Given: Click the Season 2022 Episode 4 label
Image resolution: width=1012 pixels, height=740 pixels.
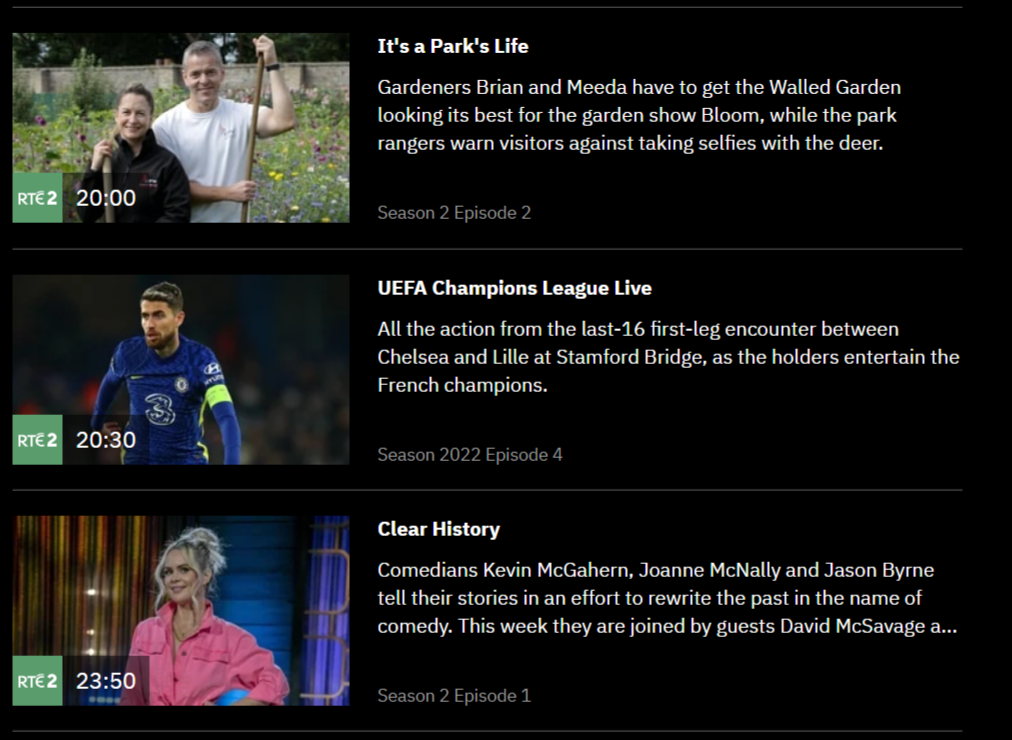Looking at the screenshot, I should tap(470, 455).
